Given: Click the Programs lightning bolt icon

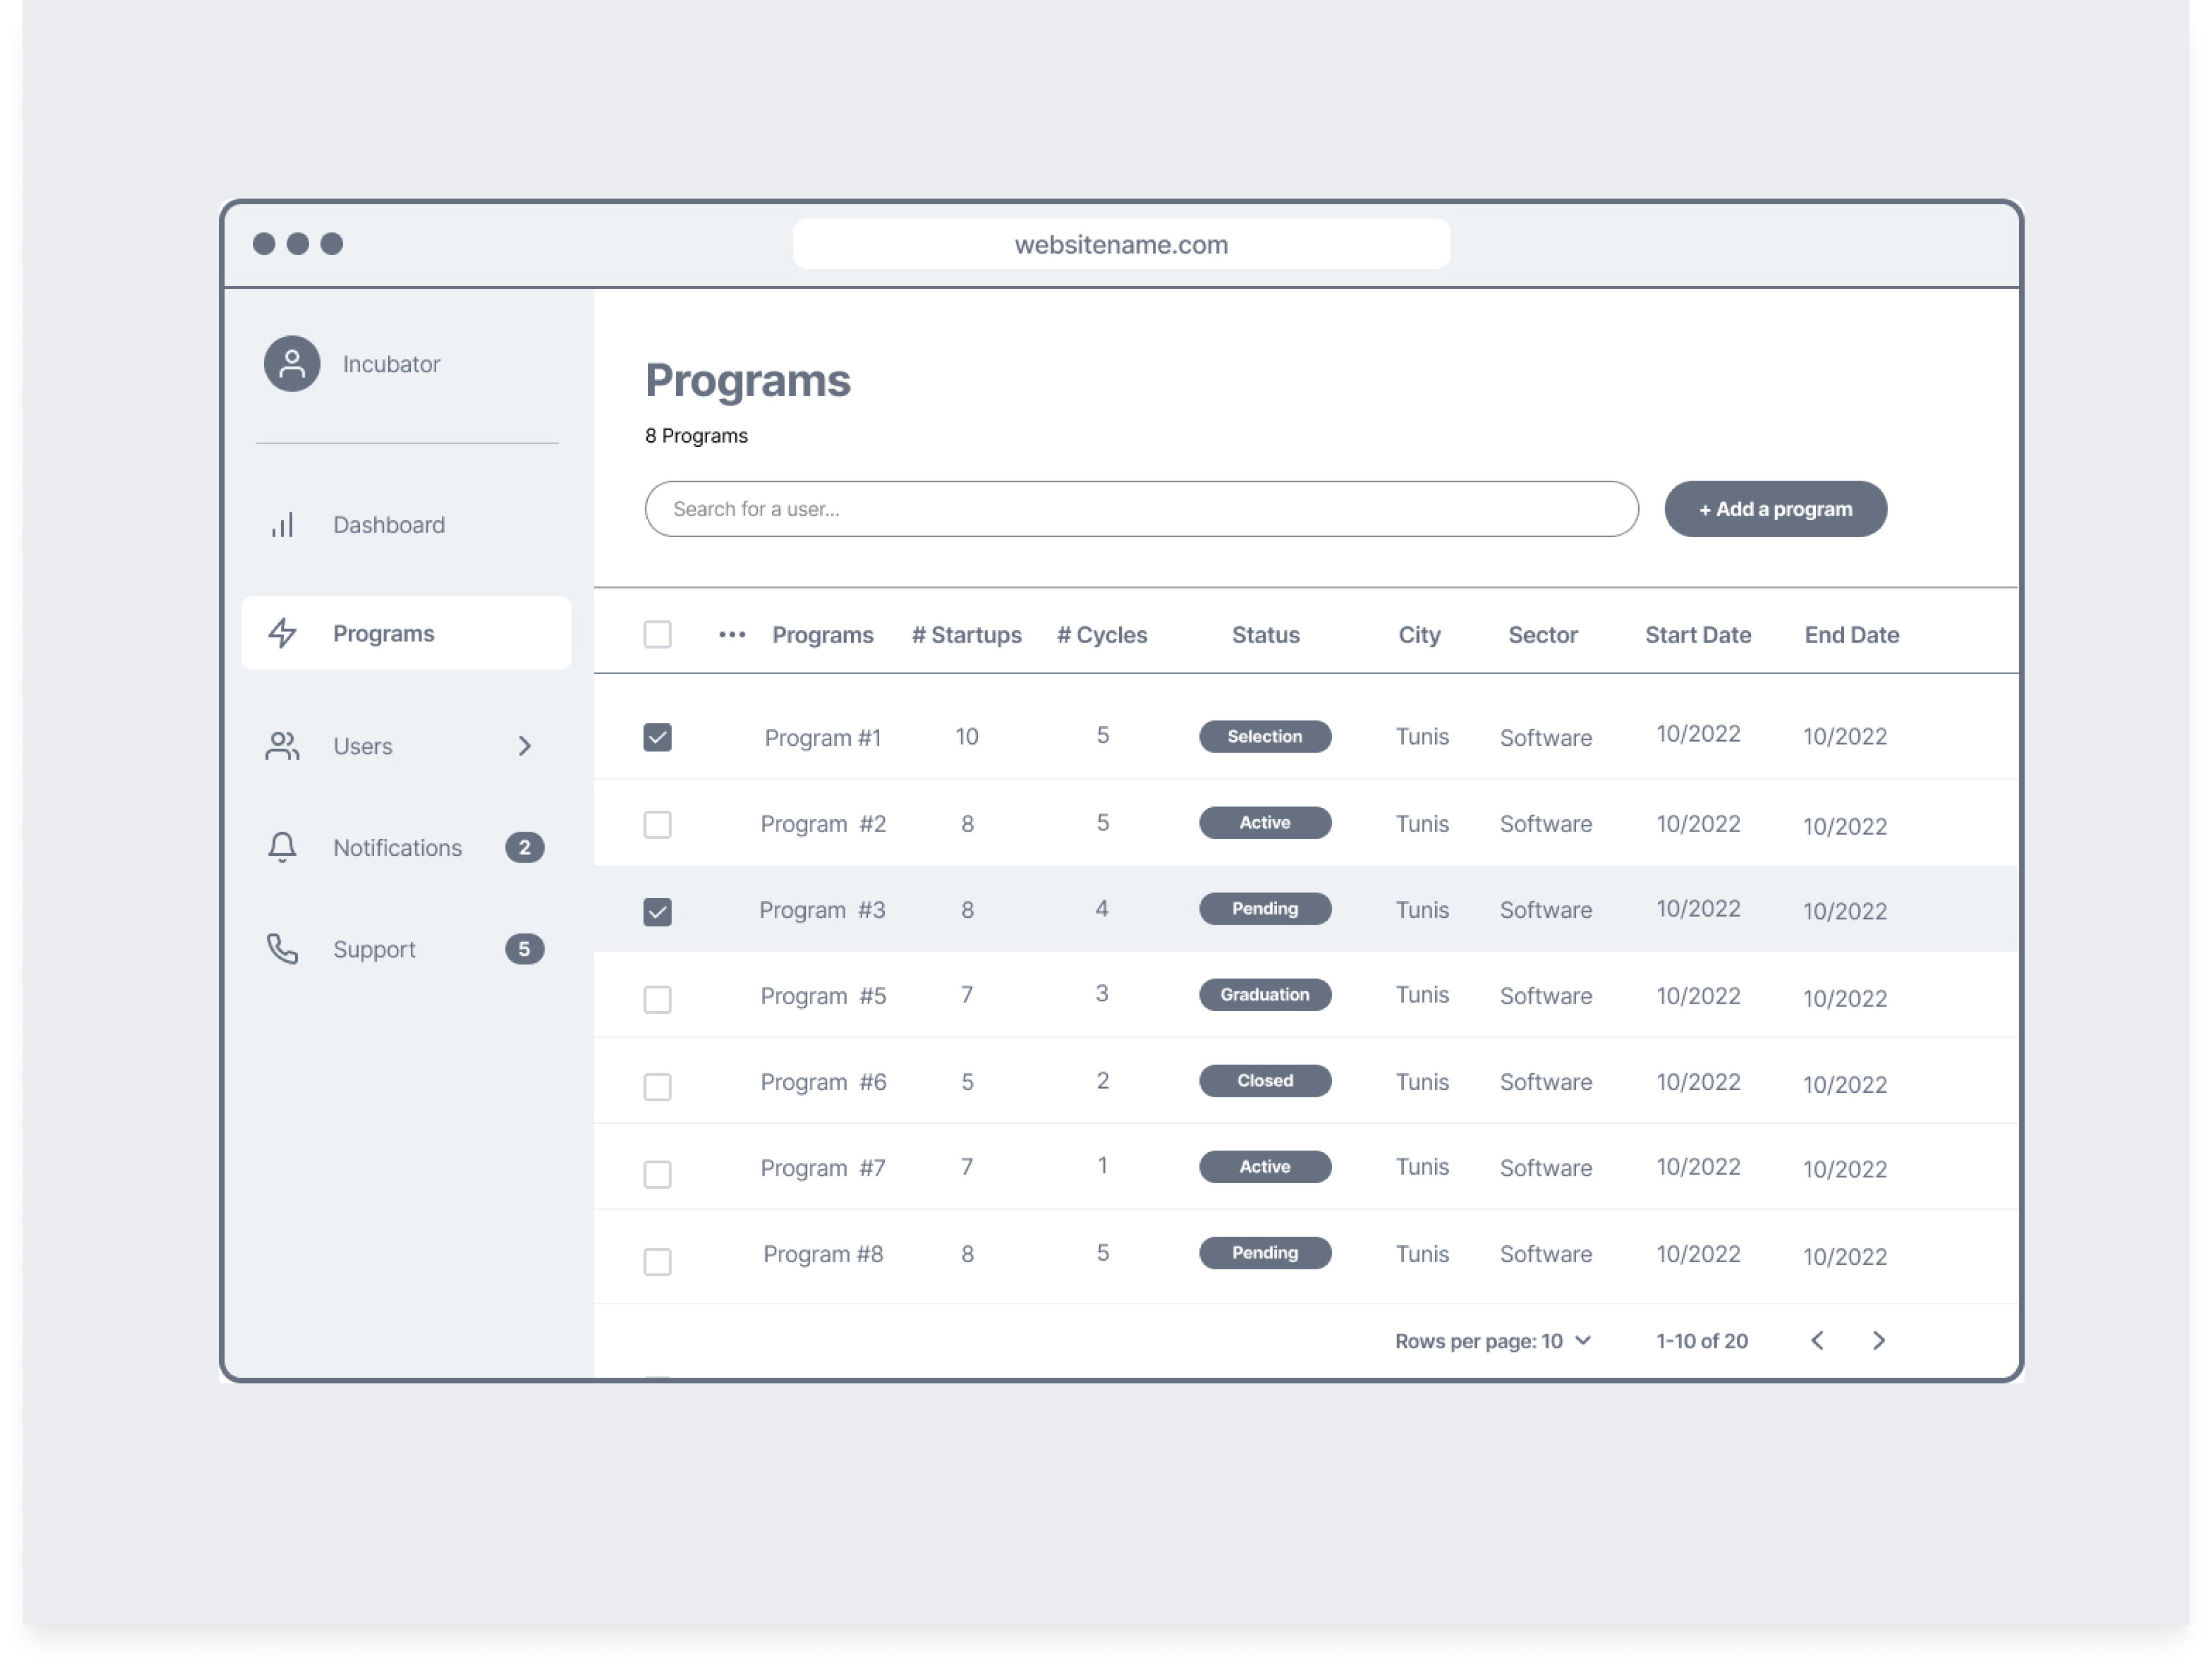Looking at the screenshot, I should [283, 633].
